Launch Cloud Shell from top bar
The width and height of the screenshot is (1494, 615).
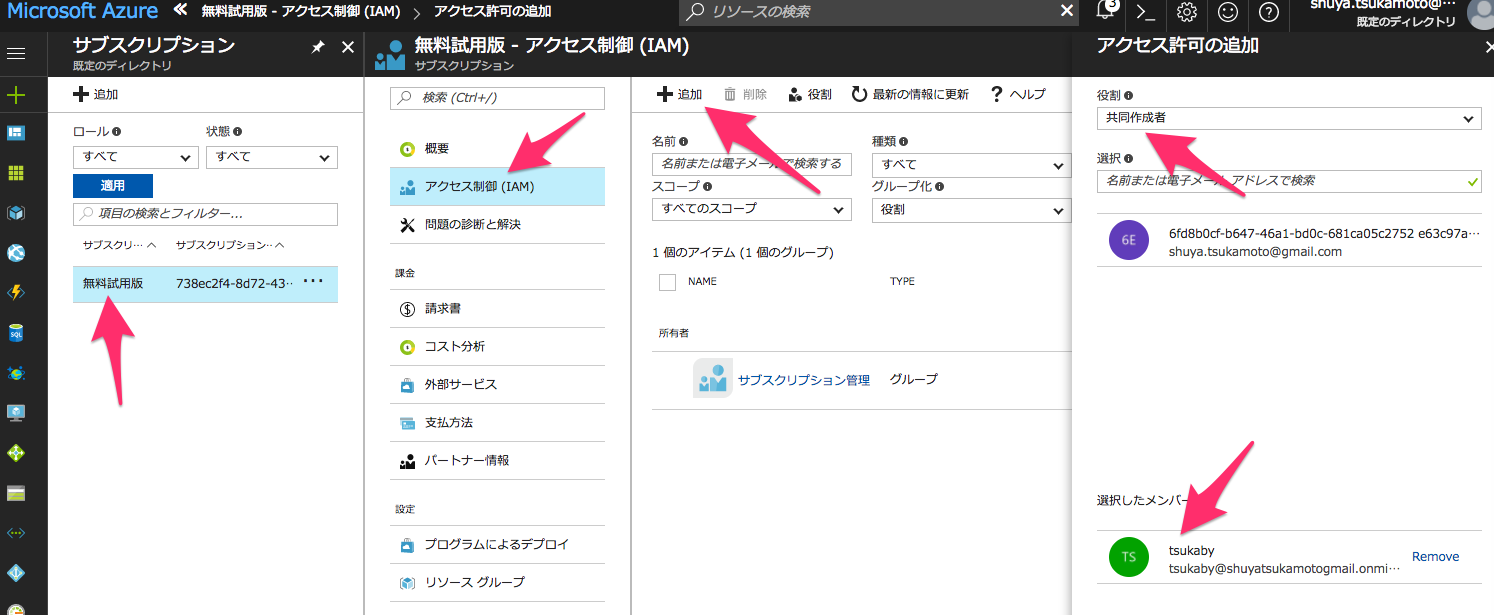click(1146, 12)
